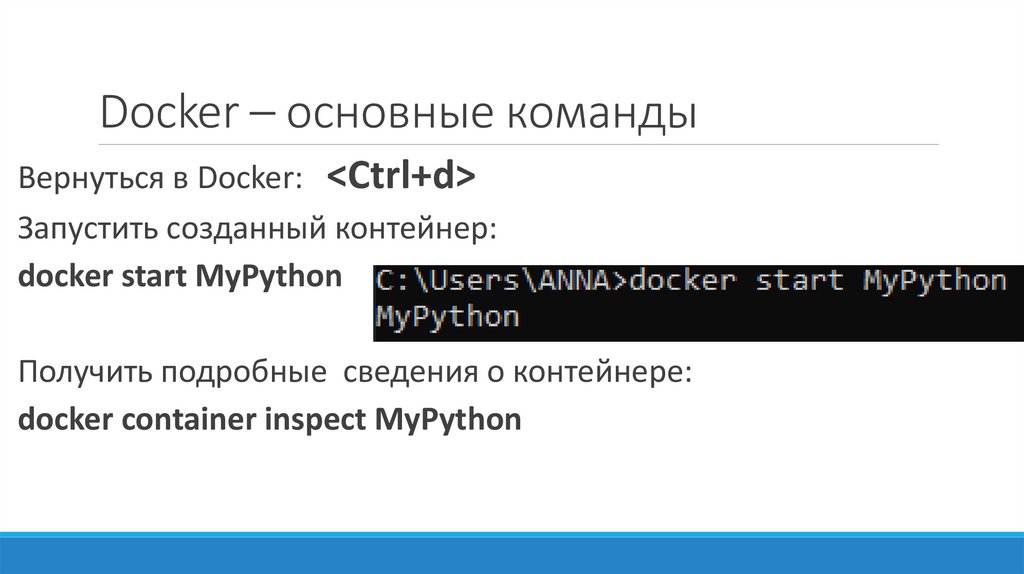Click the word "Docker" in the title
Viewport: 1024px width, 574px height.
166,113
